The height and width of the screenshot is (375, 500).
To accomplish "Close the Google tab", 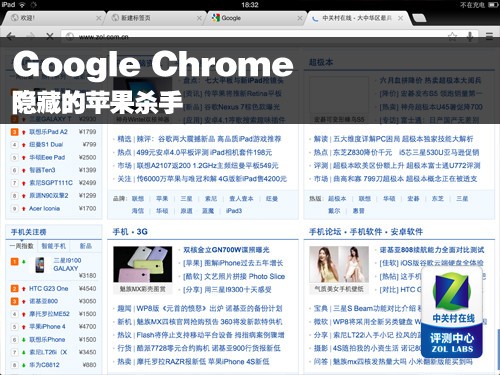I will click(x=300, y=18).
